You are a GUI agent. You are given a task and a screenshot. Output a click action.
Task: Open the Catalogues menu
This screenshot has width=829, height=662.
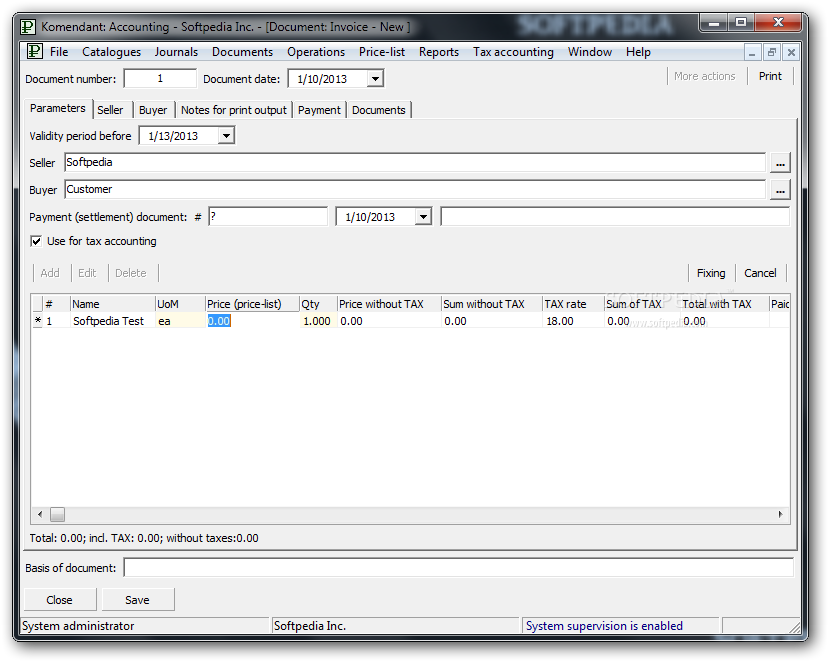pos(112,52)
